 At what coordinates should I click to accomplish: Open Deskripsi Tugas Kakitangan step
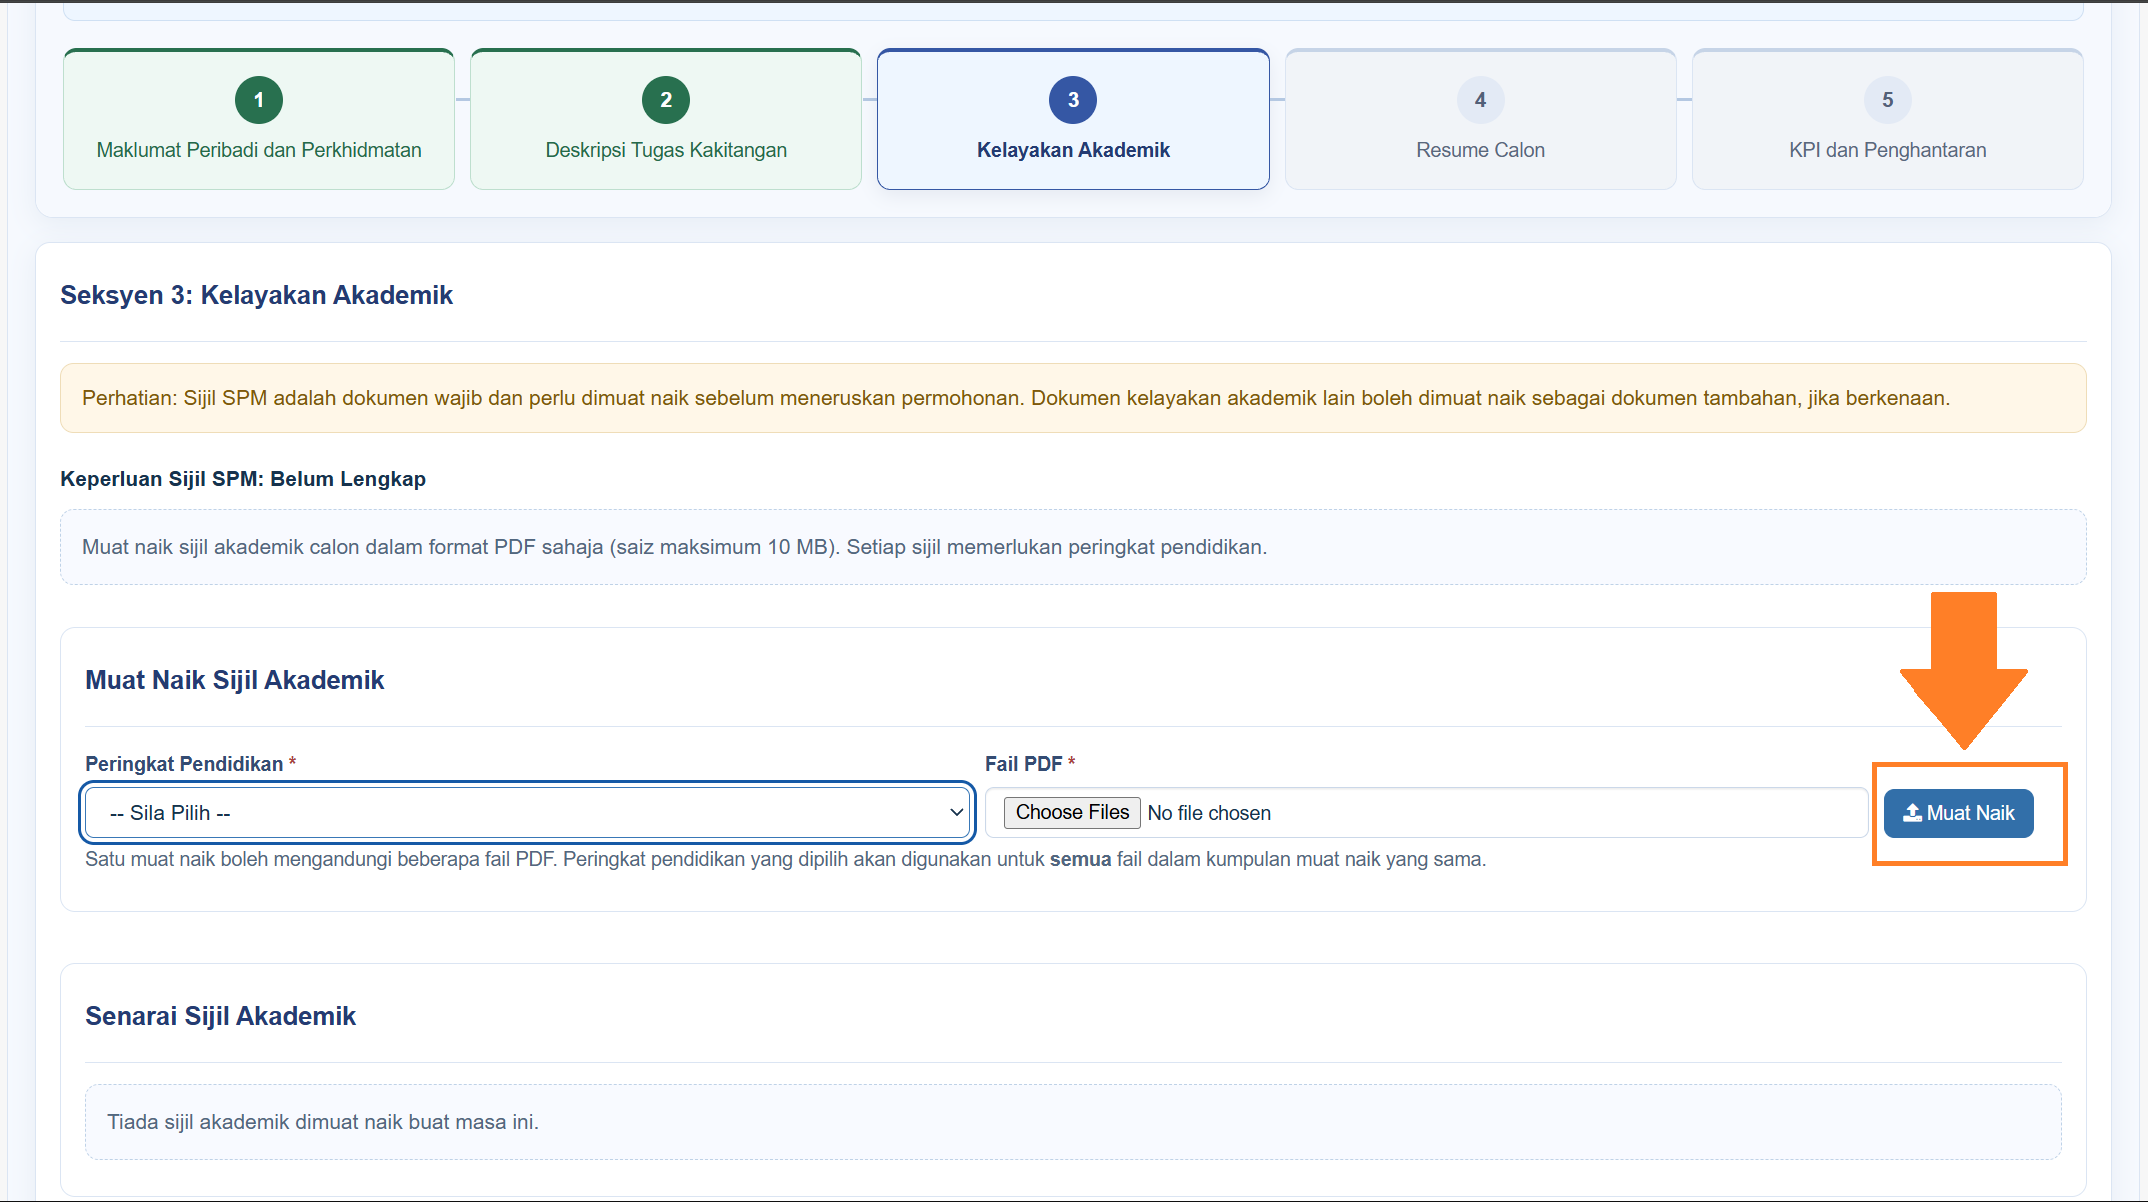[x=666, y=120]
